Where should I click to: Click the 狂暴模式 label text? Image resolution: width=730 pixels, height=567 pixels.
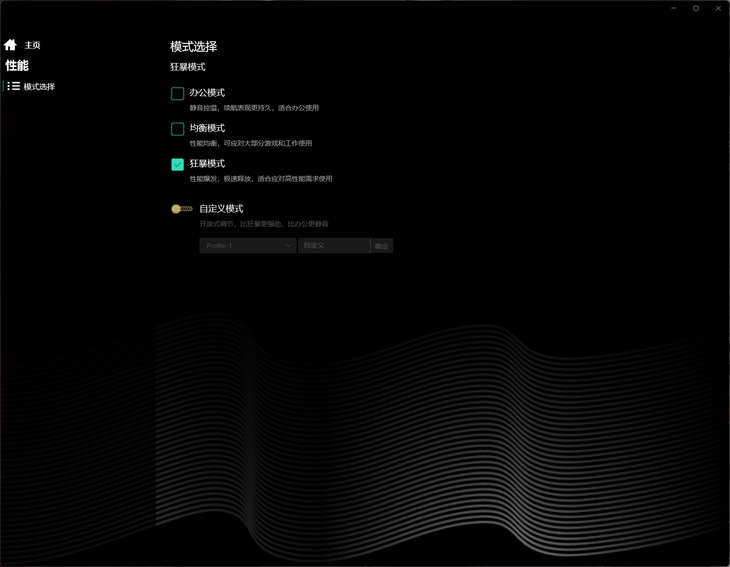tap(207, 163)
